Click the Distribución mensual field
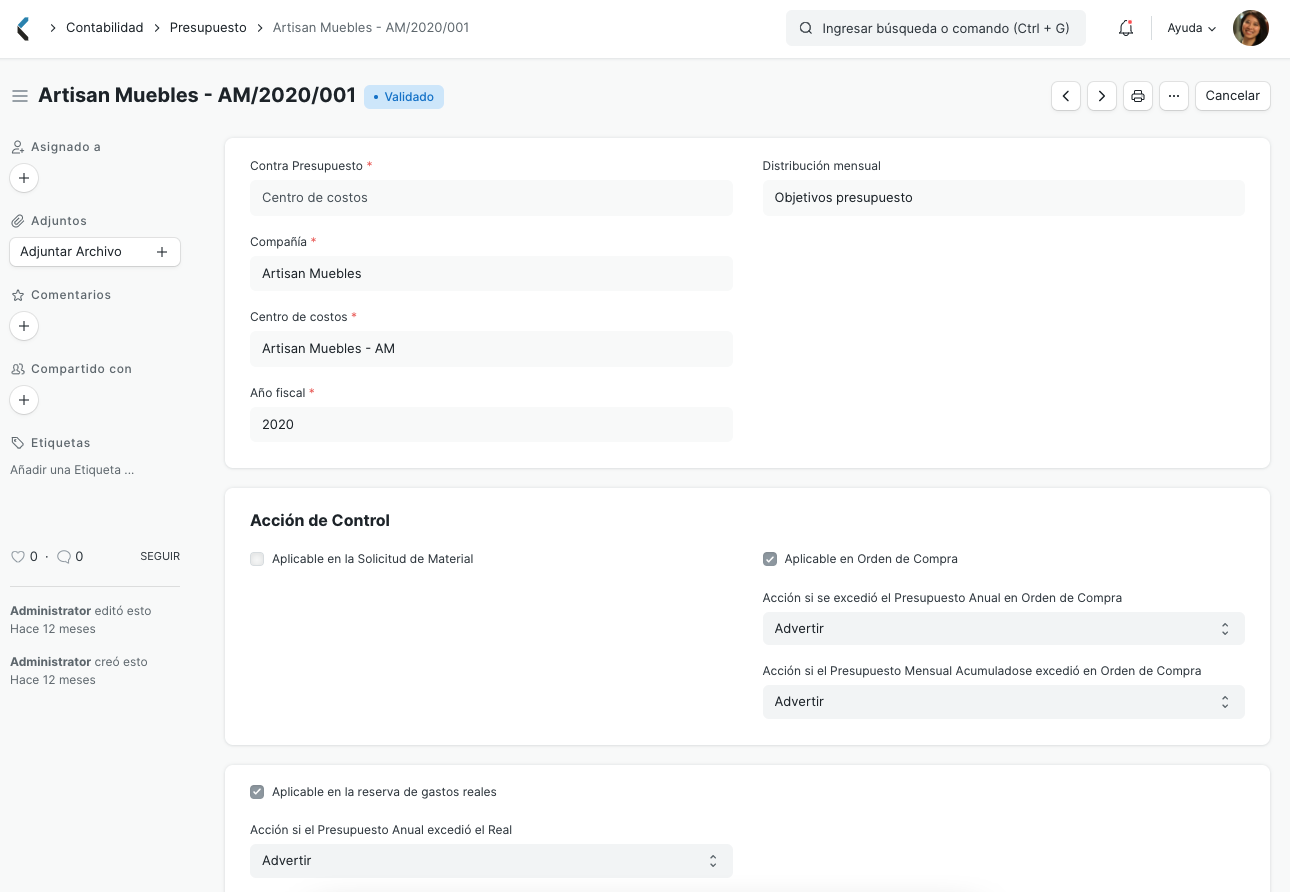 coord(1003,198)
